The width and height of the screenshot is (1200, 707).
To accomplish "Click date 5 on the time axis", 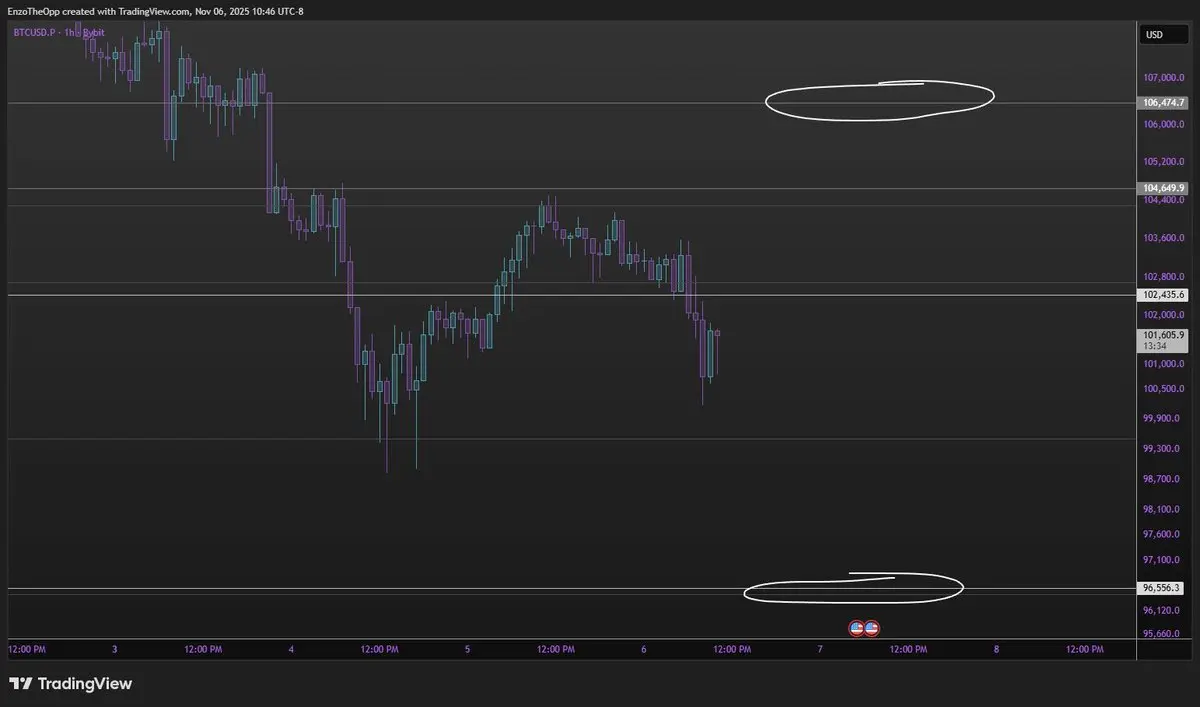I will coord(467,649).
